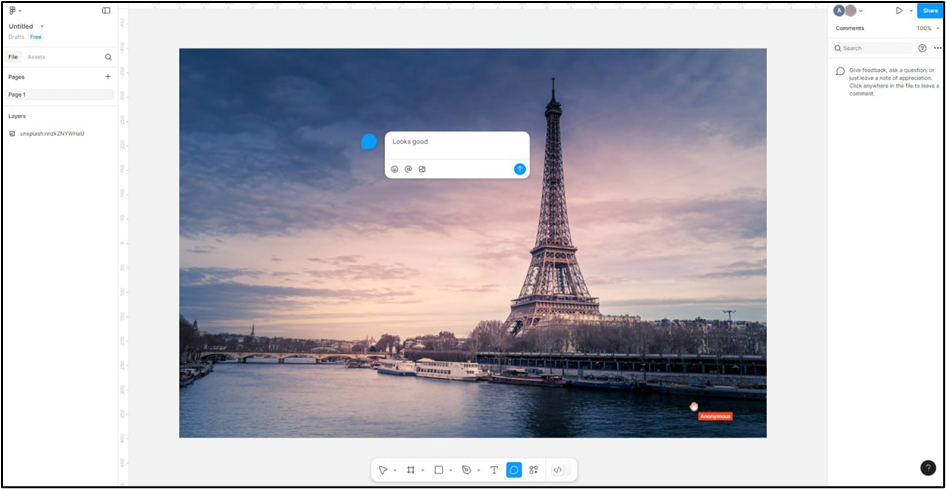Click the Free plan badge

click(36, 37)
